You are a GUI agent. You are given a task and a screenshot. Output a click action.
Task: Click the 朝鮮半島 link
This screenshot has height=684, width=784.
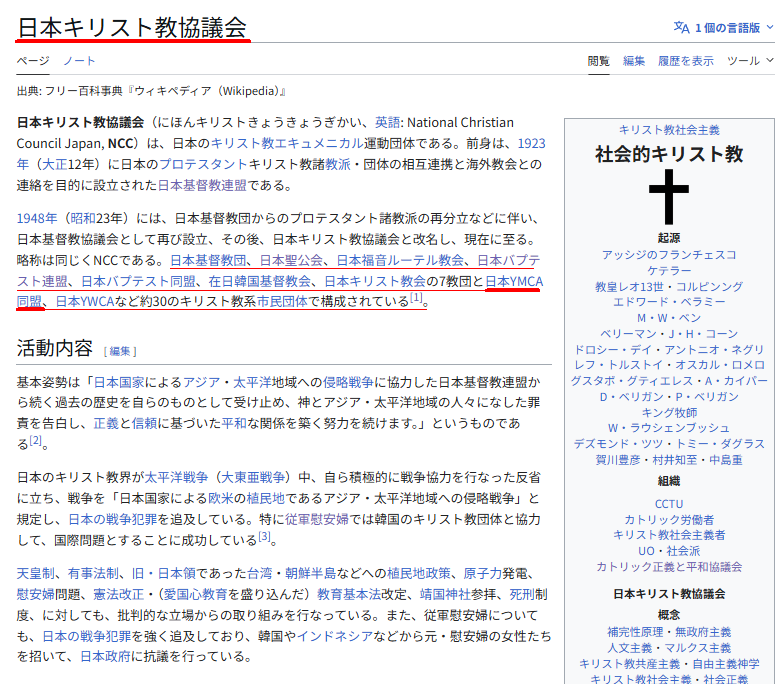click(x=310, y=574)
